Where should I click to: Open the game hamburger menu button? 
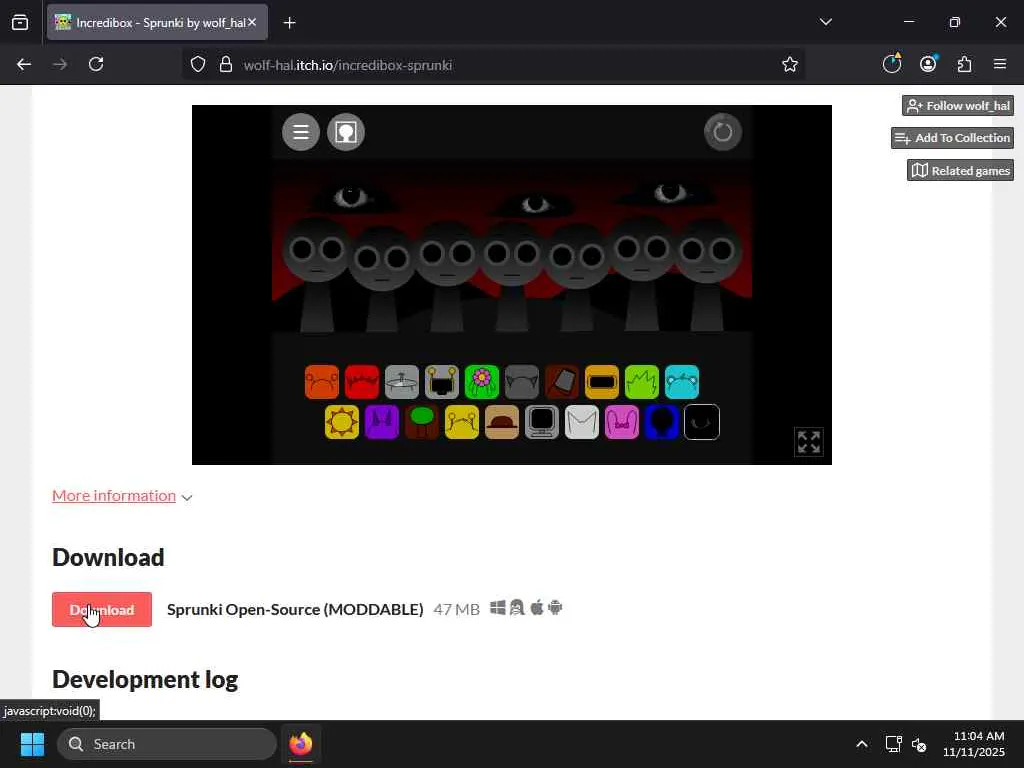(300, 132)
